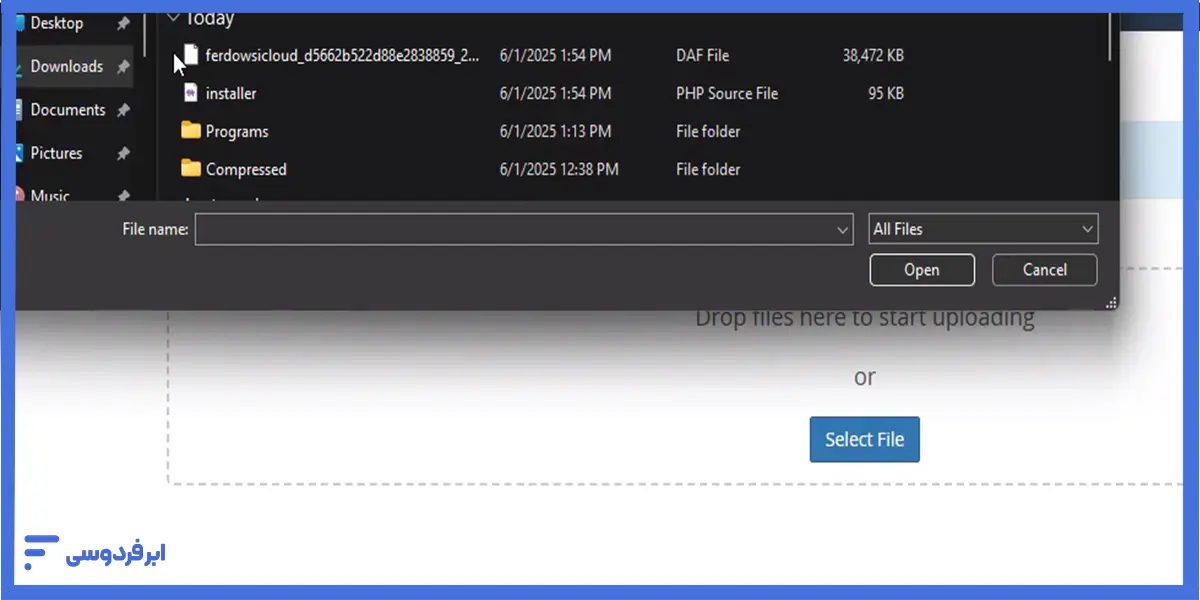The image size is (1200, 600).
Task: Open the All Files type dropdown
Action: pyautogui.click(x=984, y=229)
